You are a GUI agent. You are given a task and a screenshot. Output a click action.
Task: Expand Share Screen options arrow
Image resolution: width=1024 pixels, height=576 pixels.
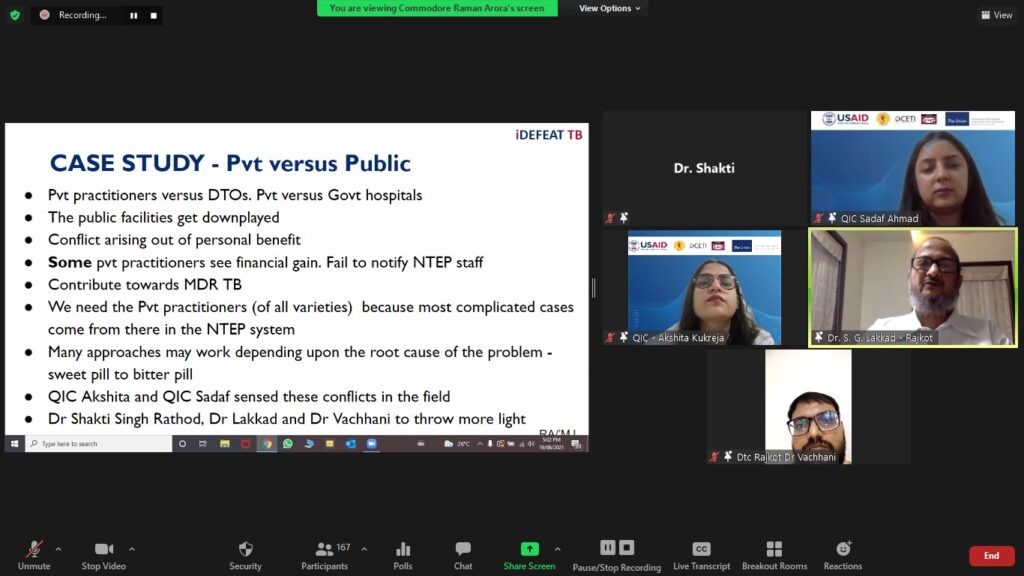pyautogui.click(x=557, y=549)
